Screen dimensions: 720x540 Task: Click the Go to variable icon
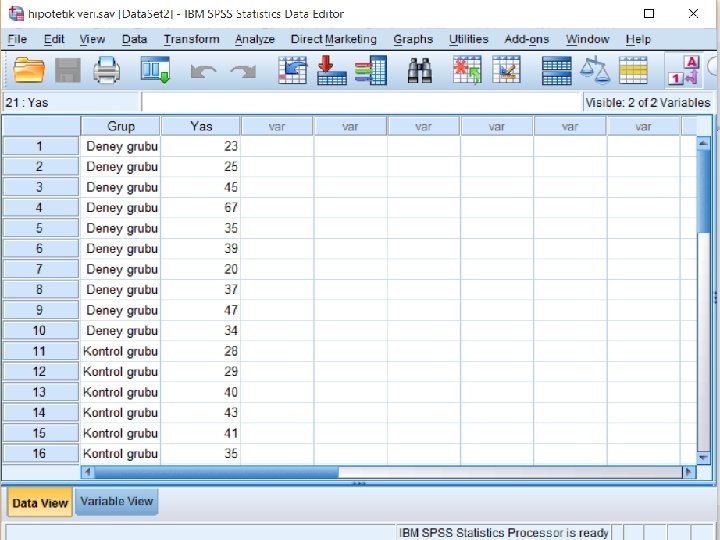[x=332, y=70]
